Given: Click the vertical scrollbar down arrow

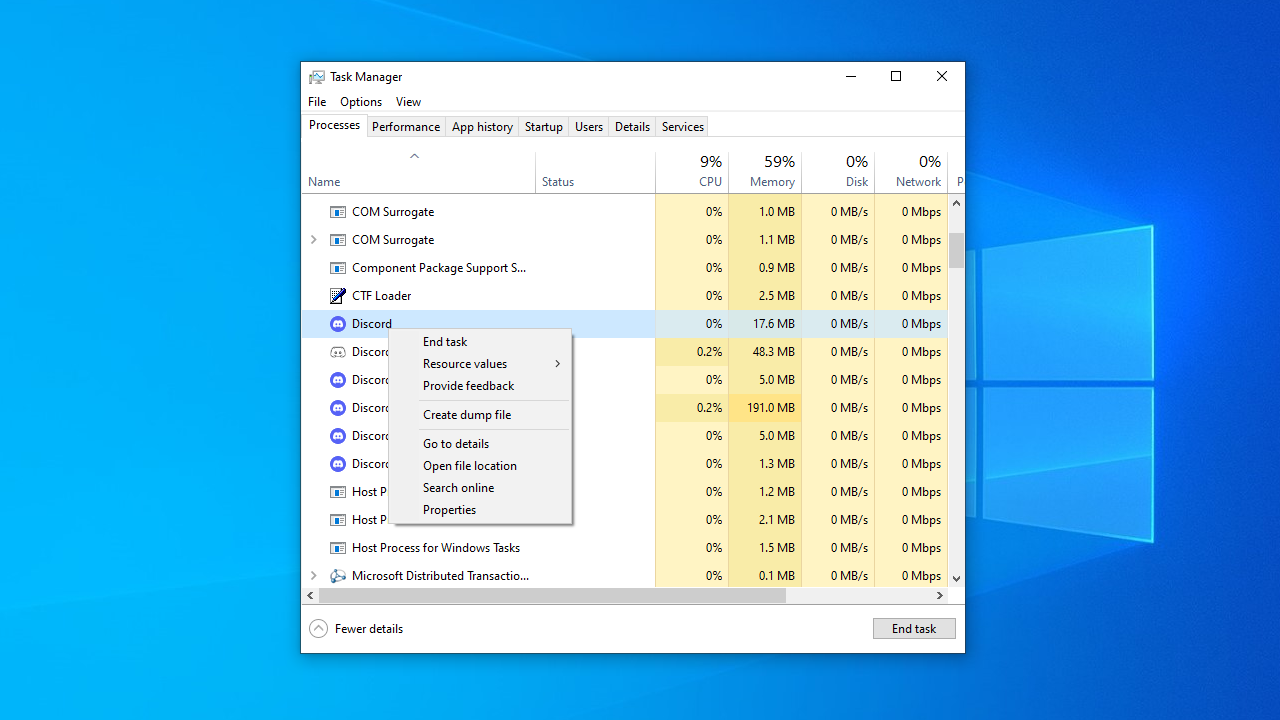Looking at the screenshot, I should coord(956,578).
